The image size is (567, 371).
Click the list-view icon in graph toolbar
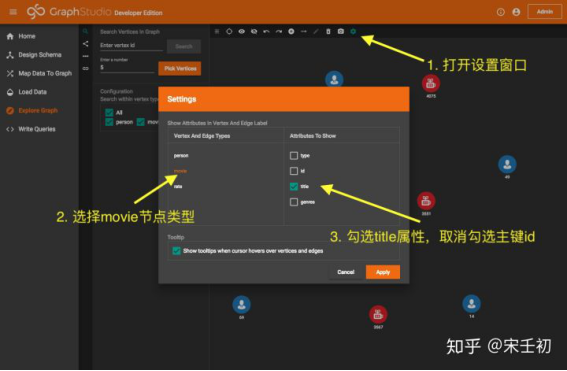[x=217, y=31]
